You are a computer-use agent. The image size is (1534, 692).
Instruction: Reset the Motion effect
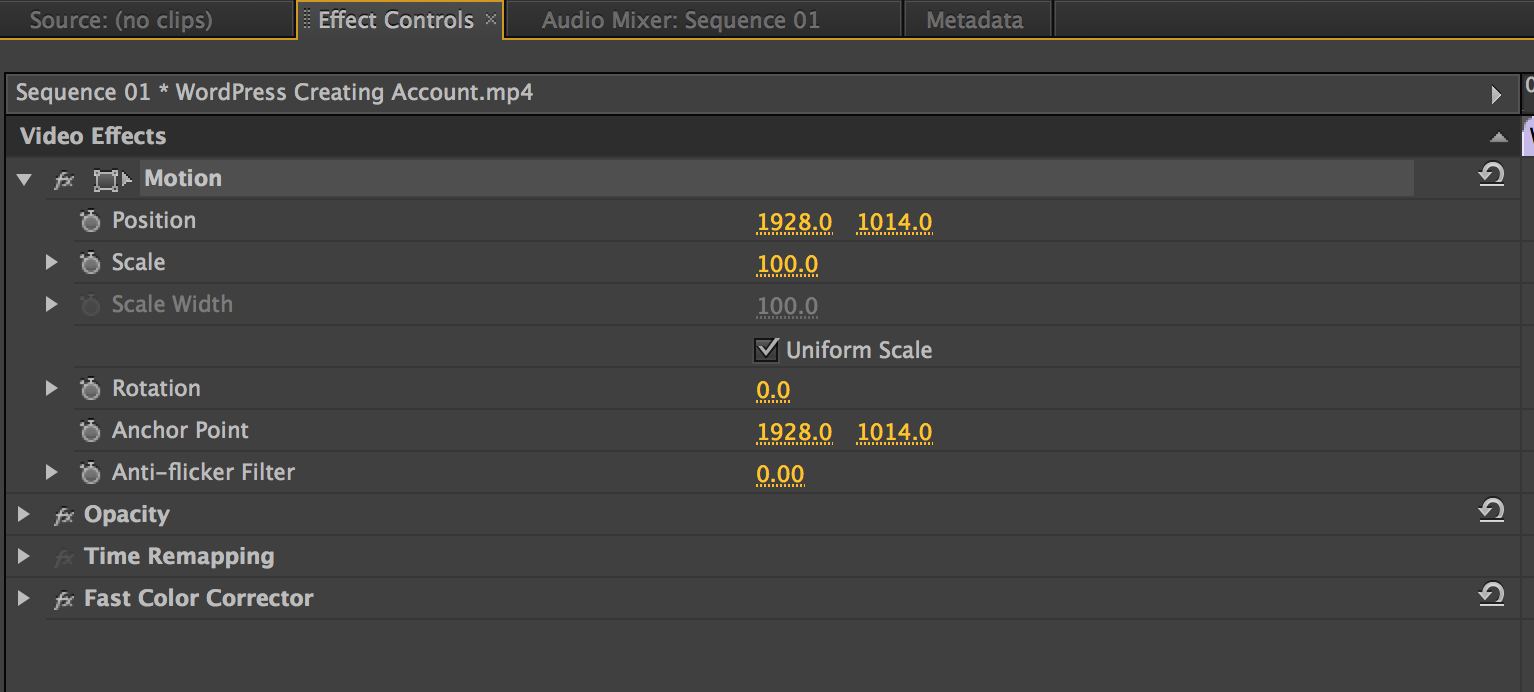(x=1491, y=176)
